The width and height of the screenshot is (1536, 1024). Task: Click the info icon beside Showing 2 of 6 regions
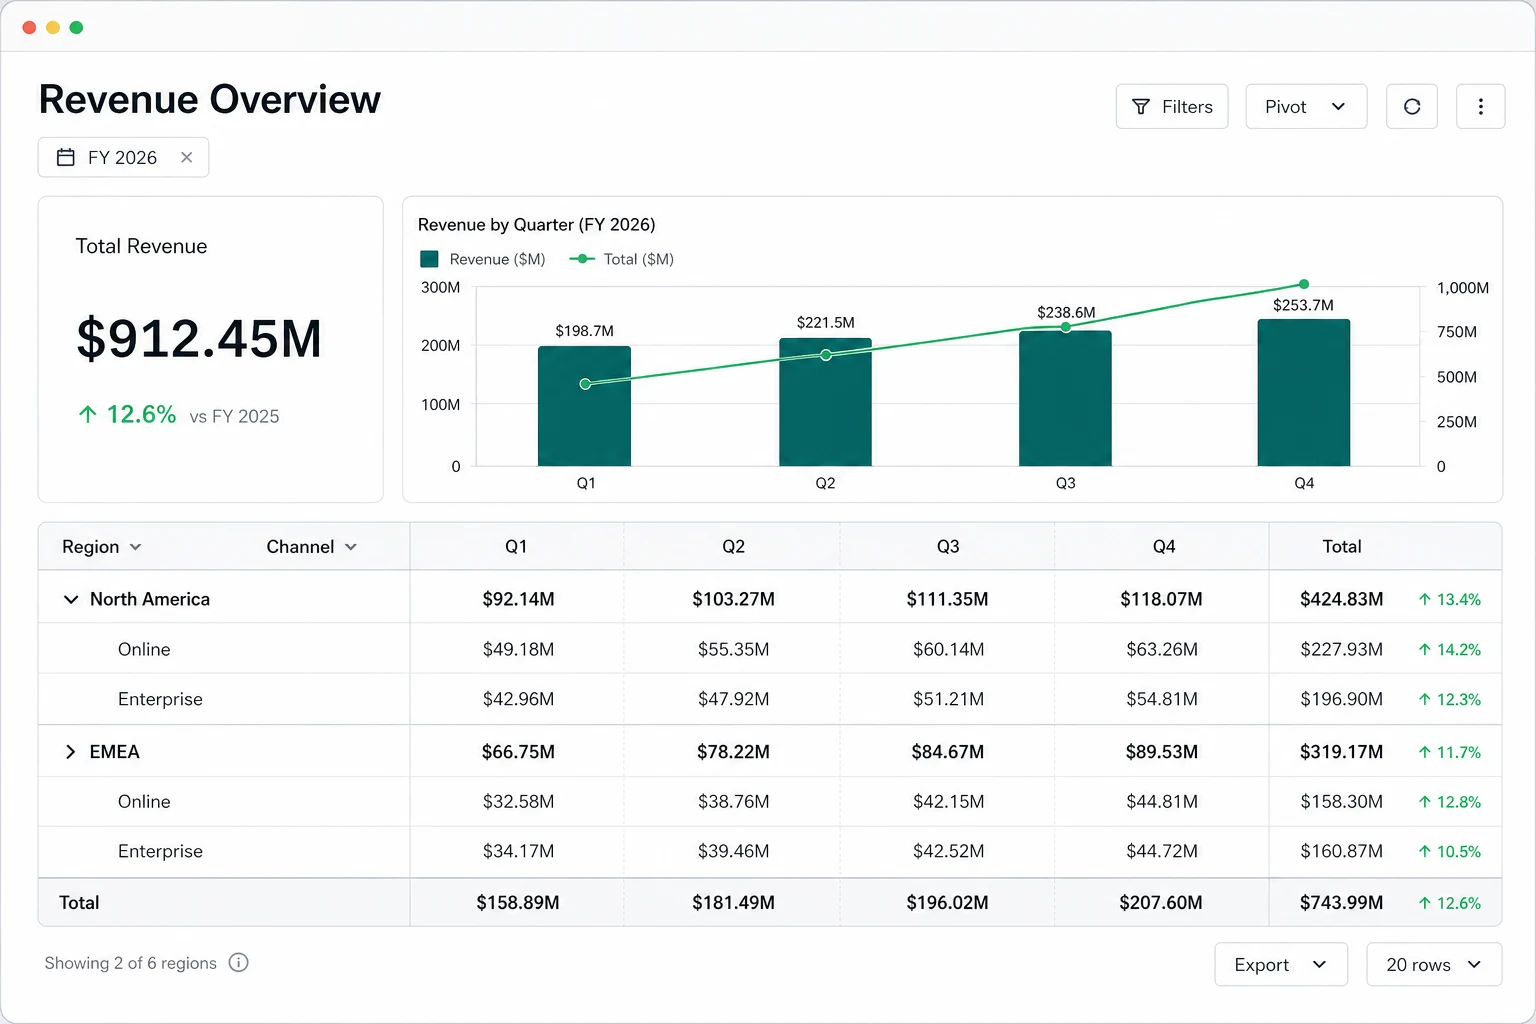click(x=238, y=962)
